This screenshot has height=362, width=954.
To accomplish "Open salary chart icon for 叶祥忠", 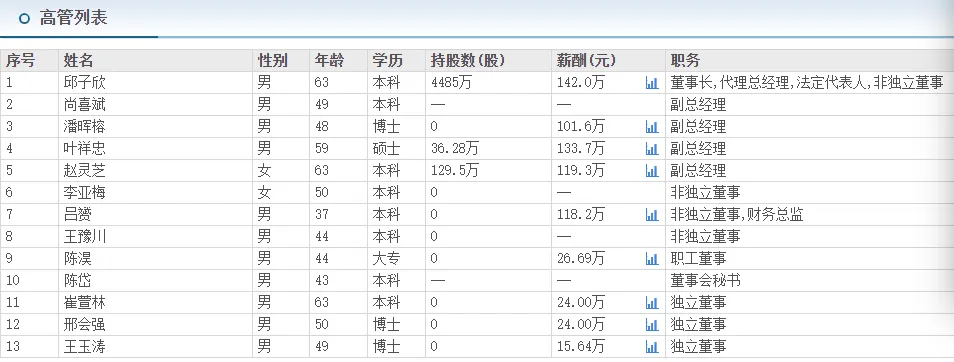I will click(652, 149).
